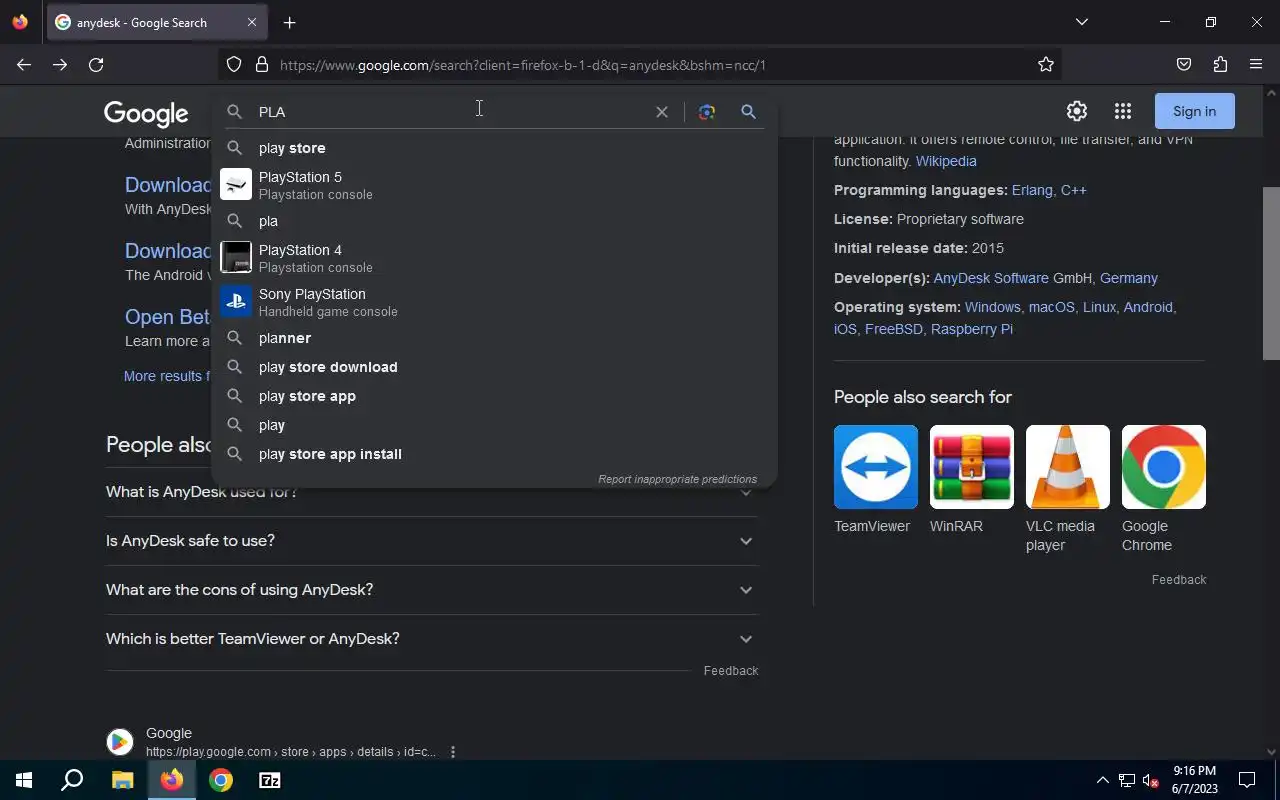Click the Firefox back arrow
This screenshot has width=1280, height=800.
[24, 65]
